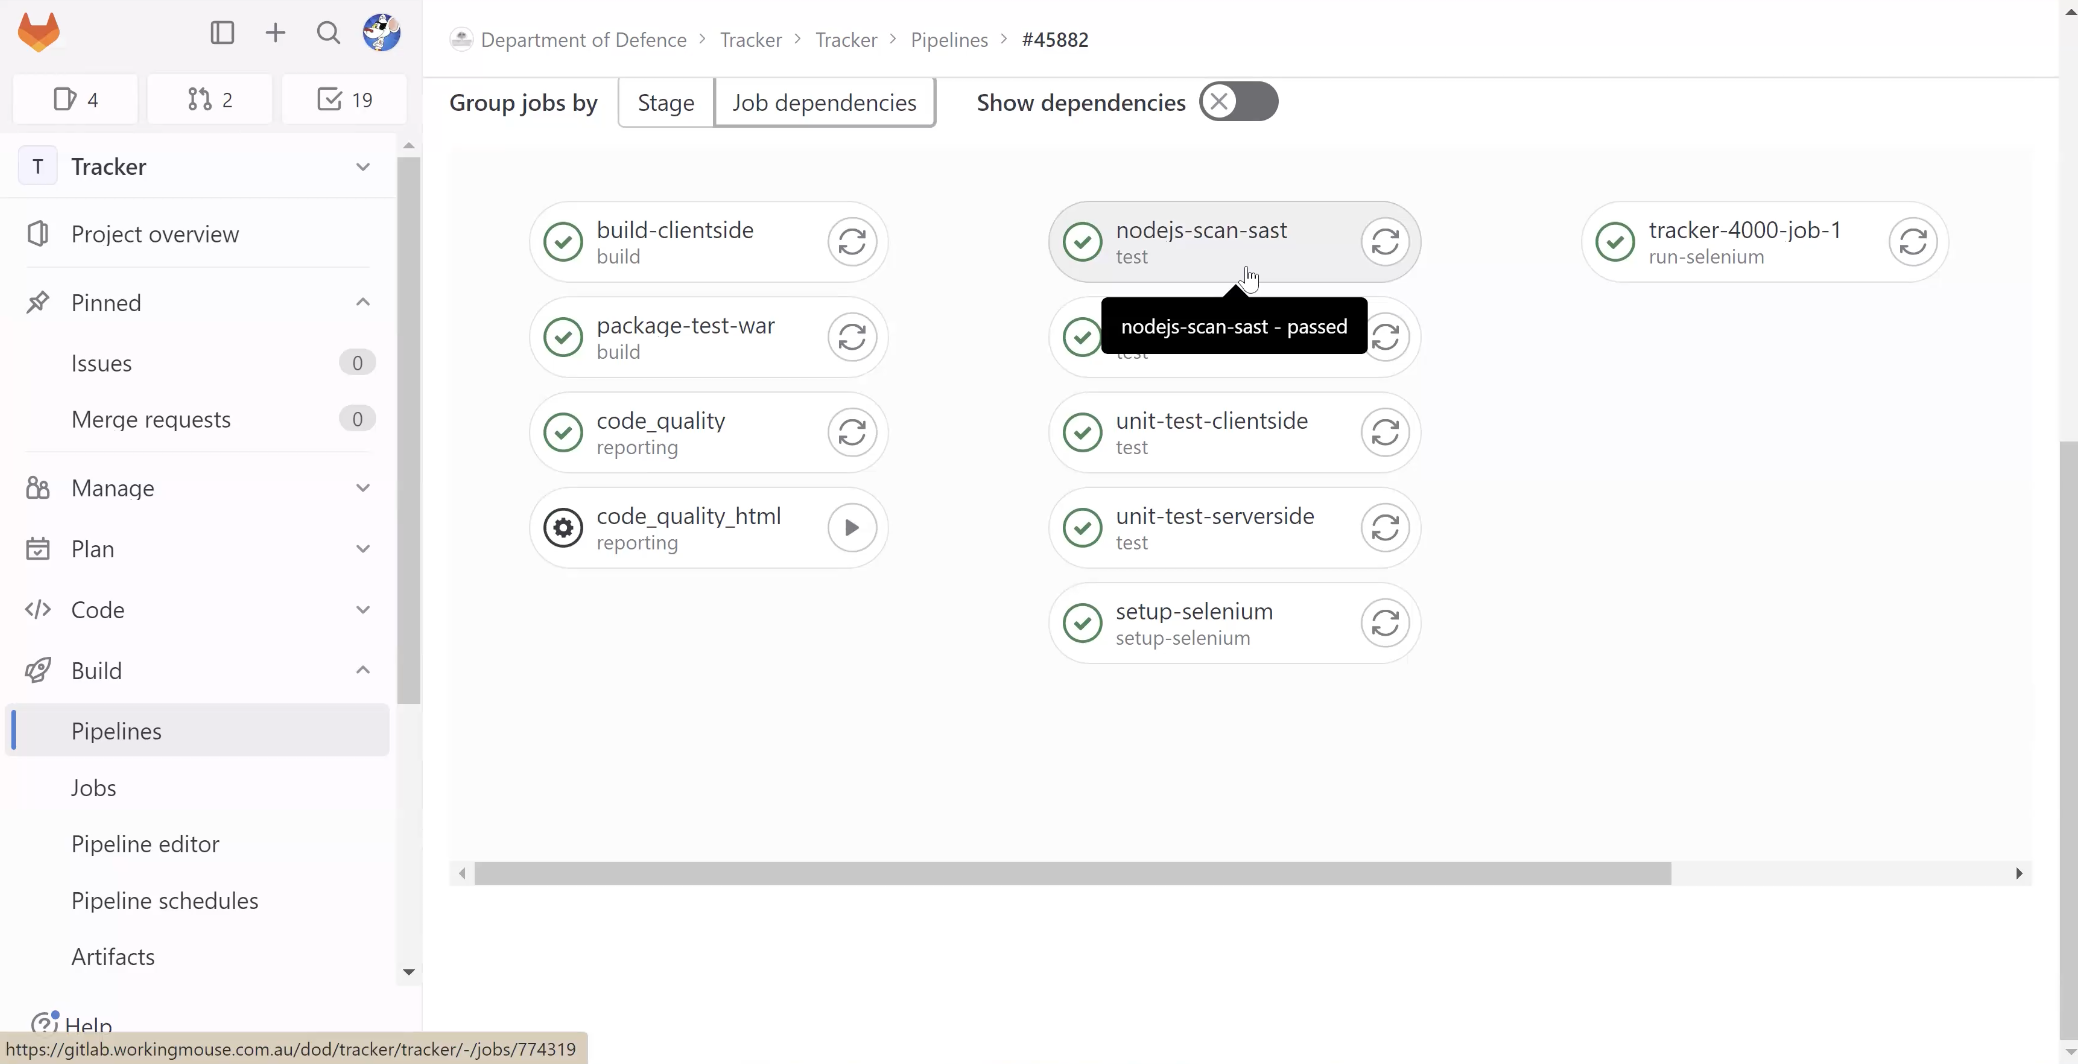The height and width of the screenshot is (1064, 2078).
Task: Click the create new plus icon
Action: [274, 32]
